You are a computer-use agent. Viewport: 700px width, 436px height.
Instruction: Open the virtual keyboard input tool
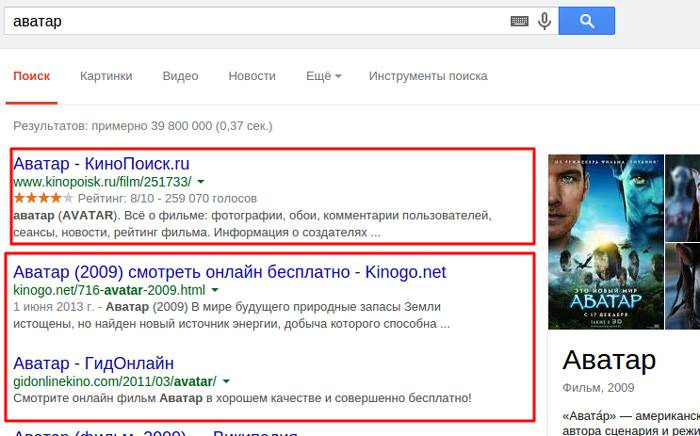[x=519, y=21]
